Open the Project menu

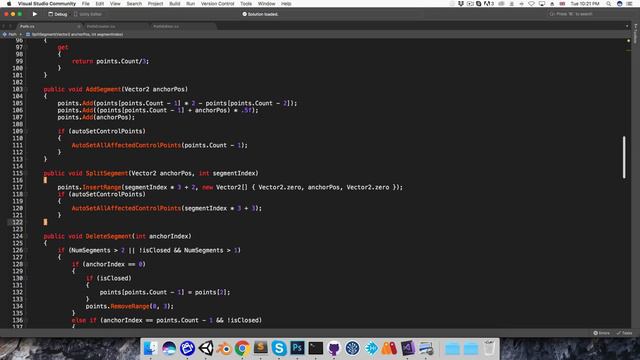click(155, 3)
